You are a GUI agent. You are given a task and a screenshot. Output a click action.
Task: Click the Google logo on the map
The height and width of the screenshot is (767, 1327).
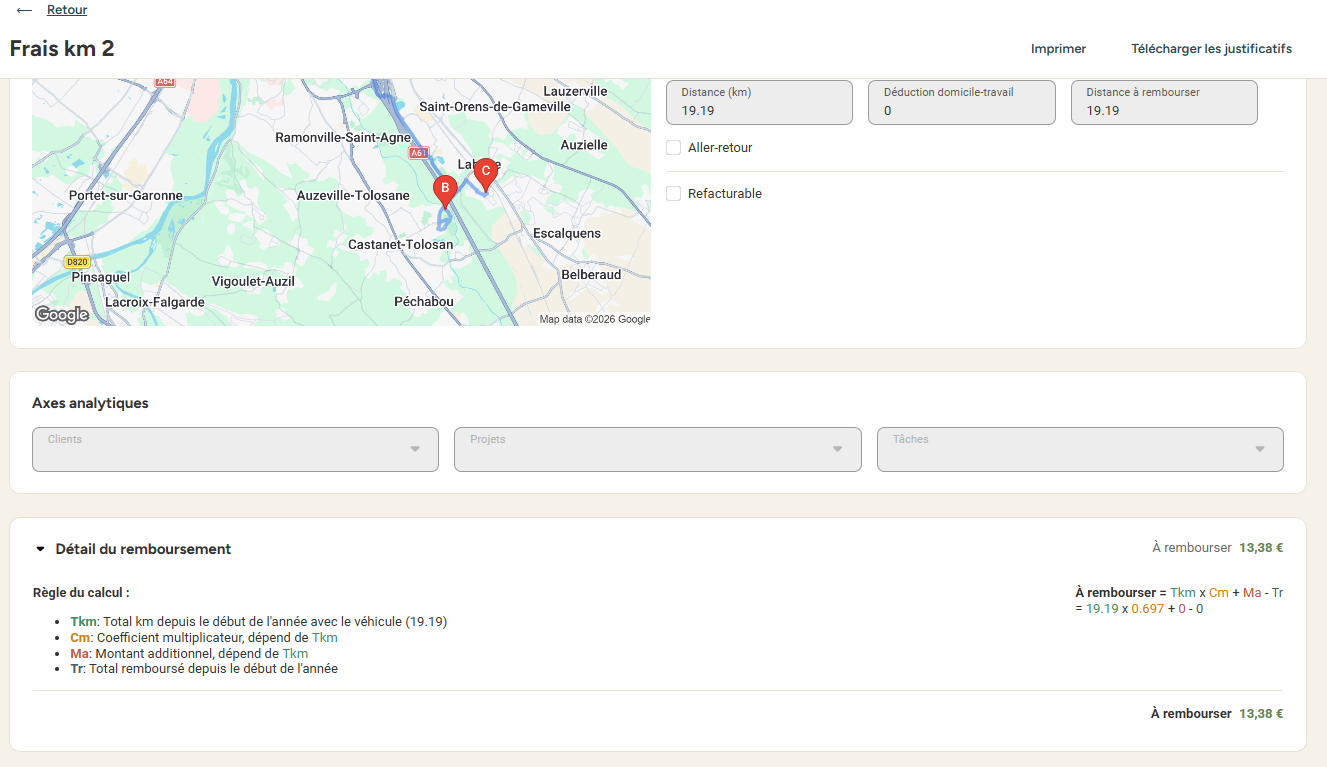coord(62,315)
